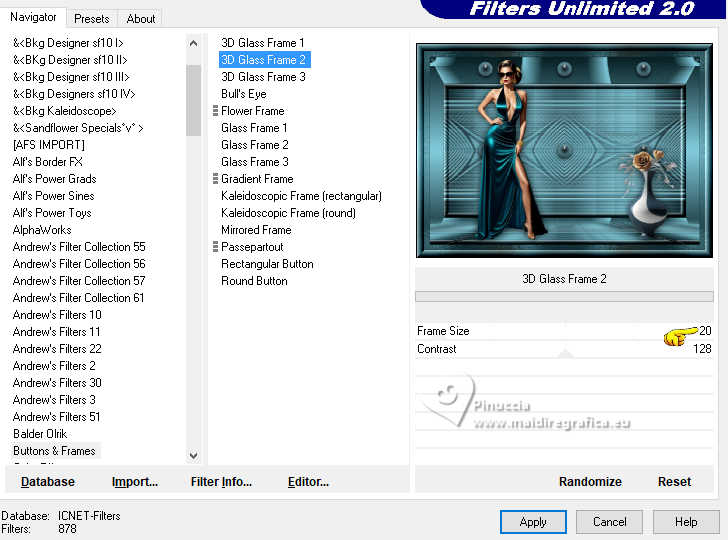728x540 pixels.
Task: Select Andrew's Filters 10 category
Action: 57,315
